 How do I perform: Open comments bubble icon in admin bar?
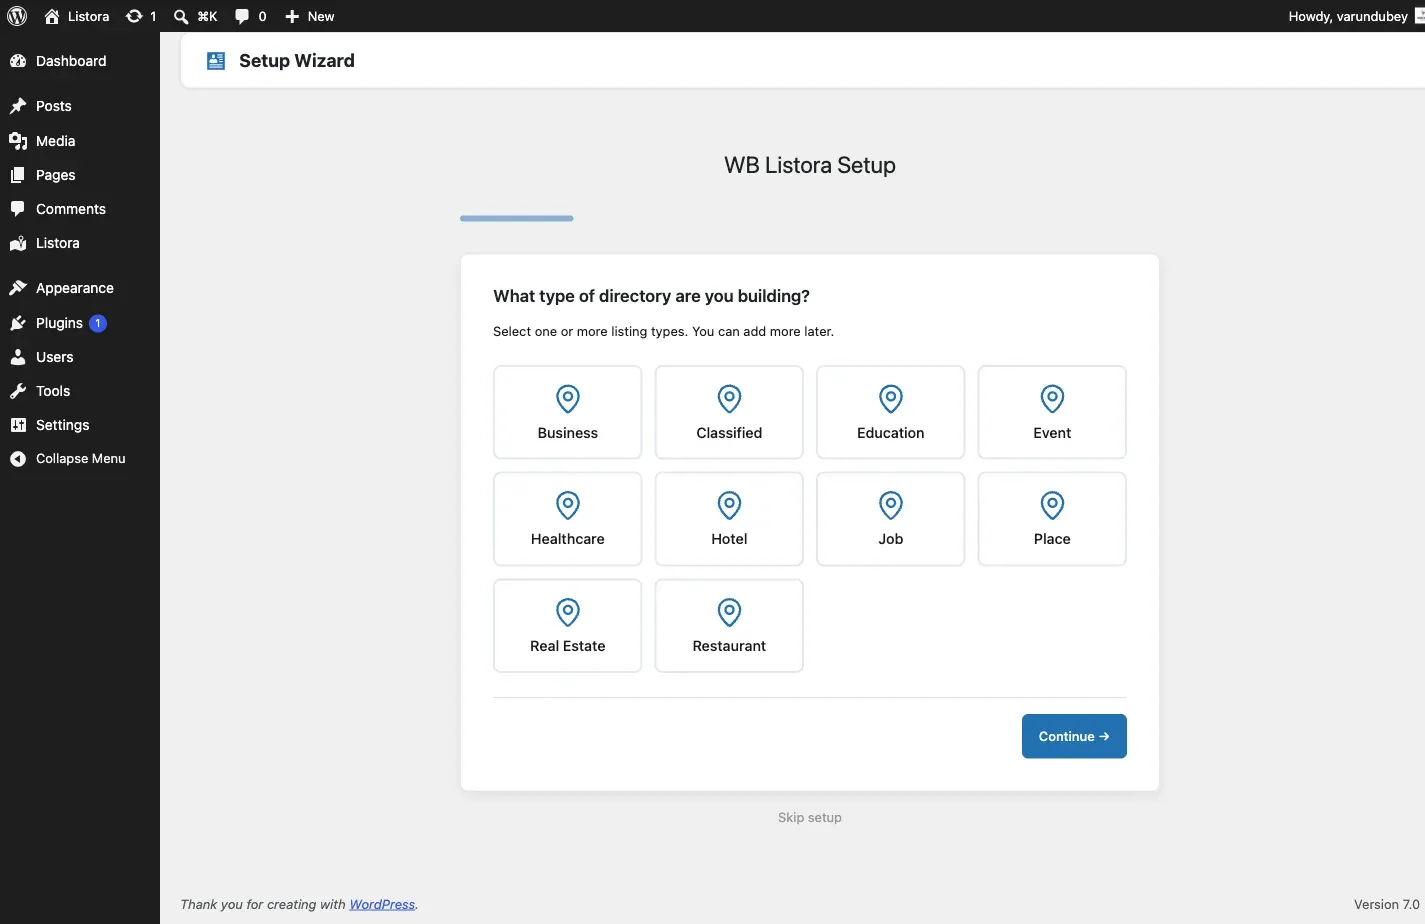click(242, 16)
